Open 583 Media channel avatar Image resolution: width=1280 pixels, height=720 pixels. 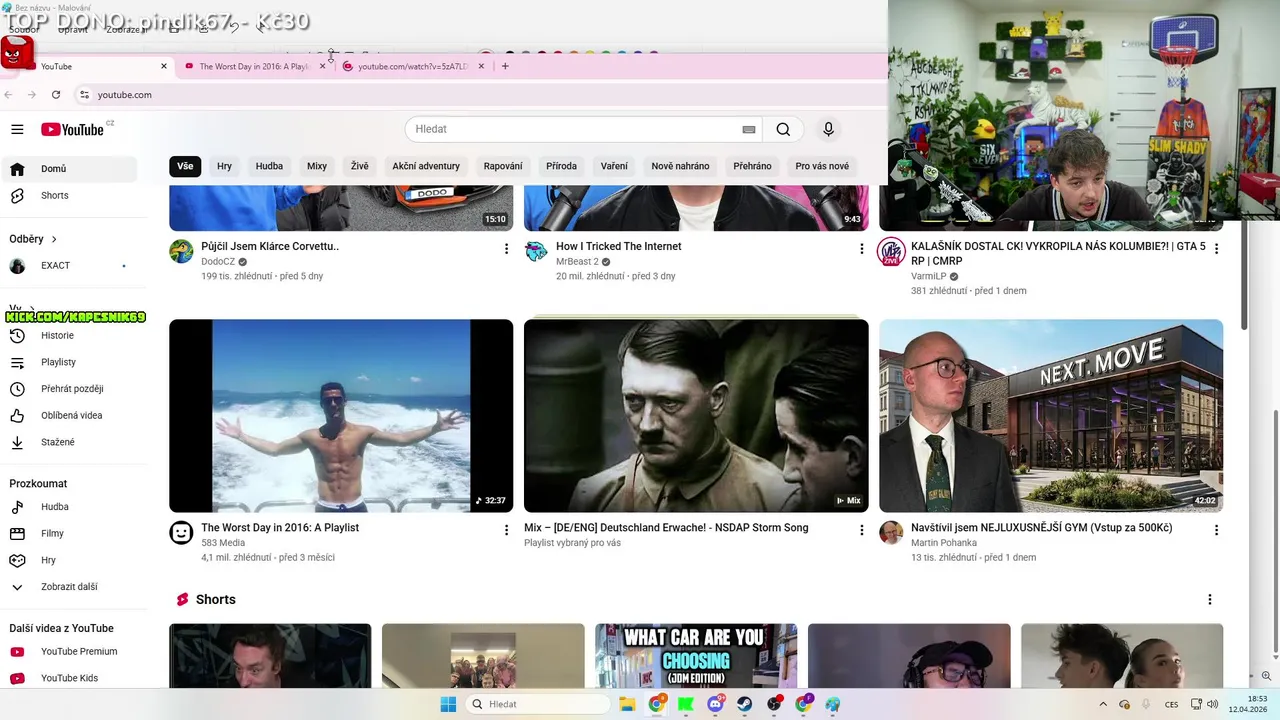click(181, 533)
